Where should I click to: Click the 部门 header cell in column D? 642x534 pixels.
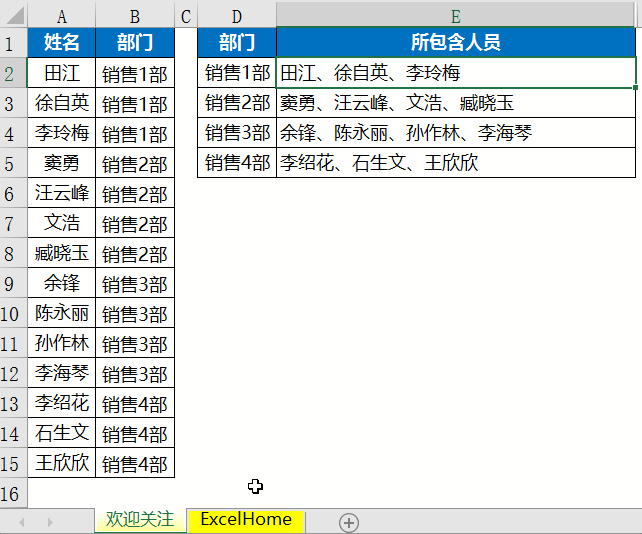pyautogui.click(x=237, y=43)
